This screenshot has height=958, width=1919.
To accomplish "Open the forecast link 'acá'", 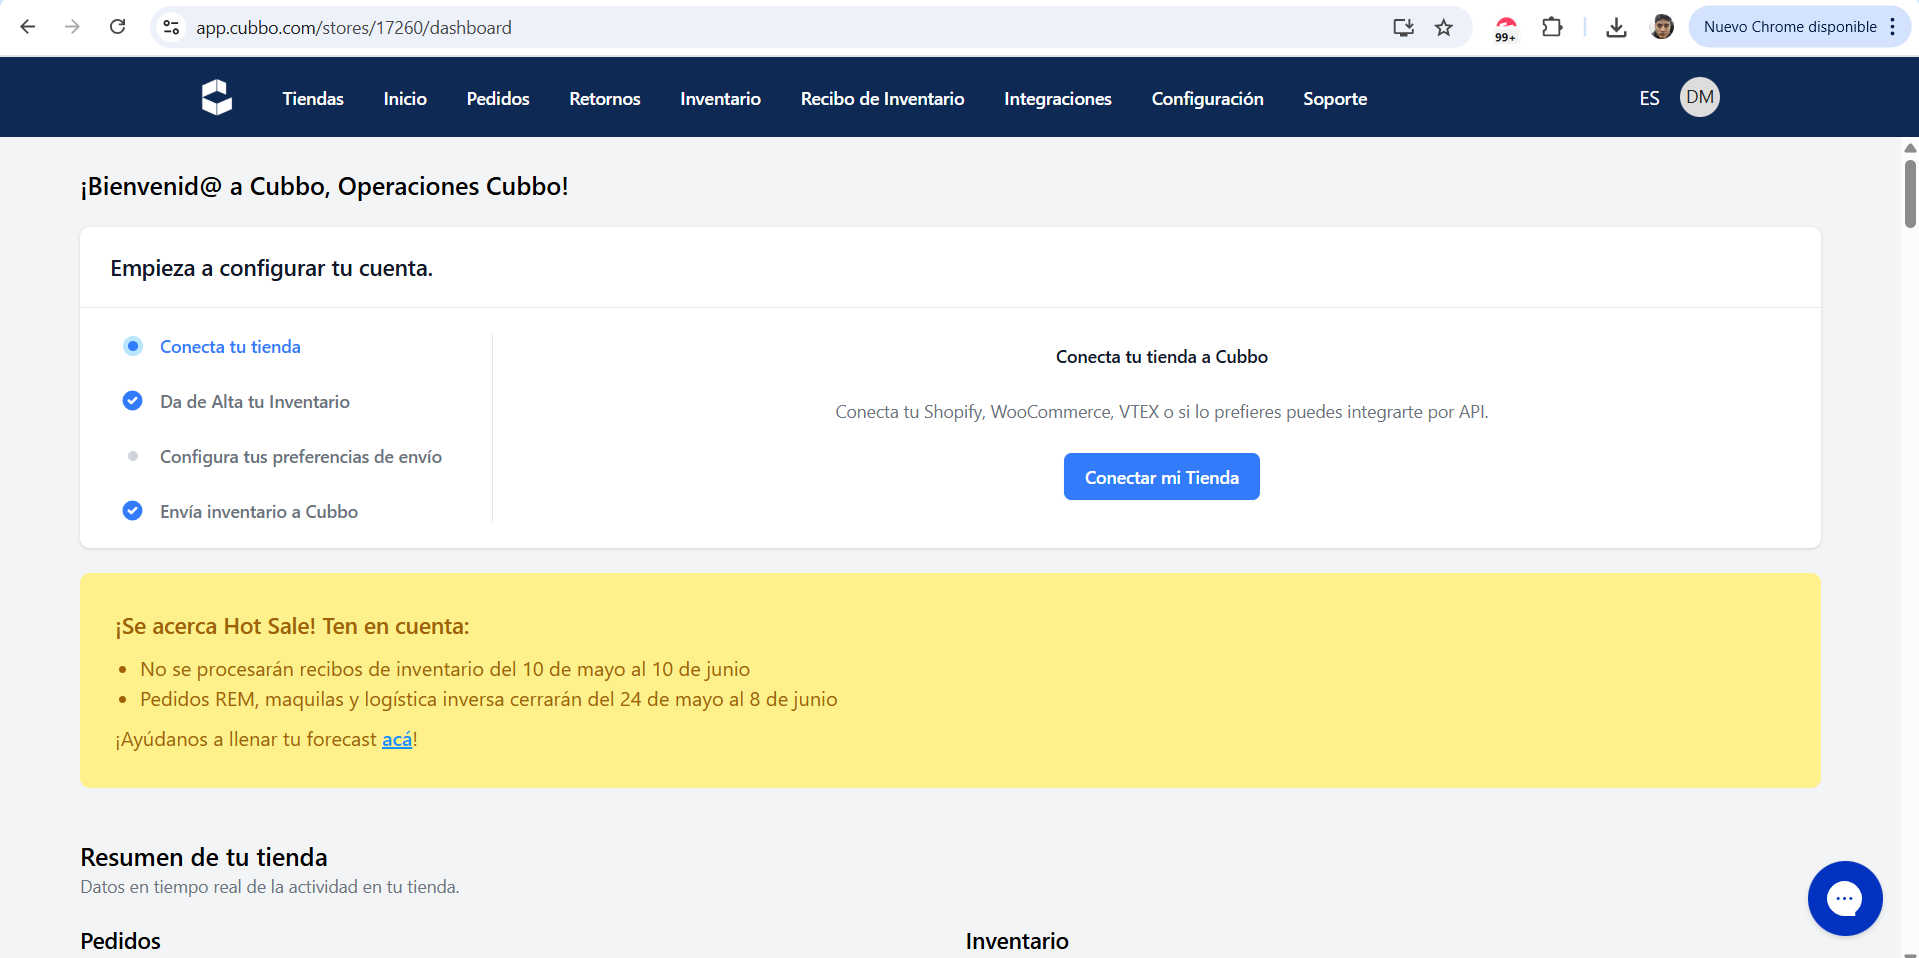I will 397,739.
